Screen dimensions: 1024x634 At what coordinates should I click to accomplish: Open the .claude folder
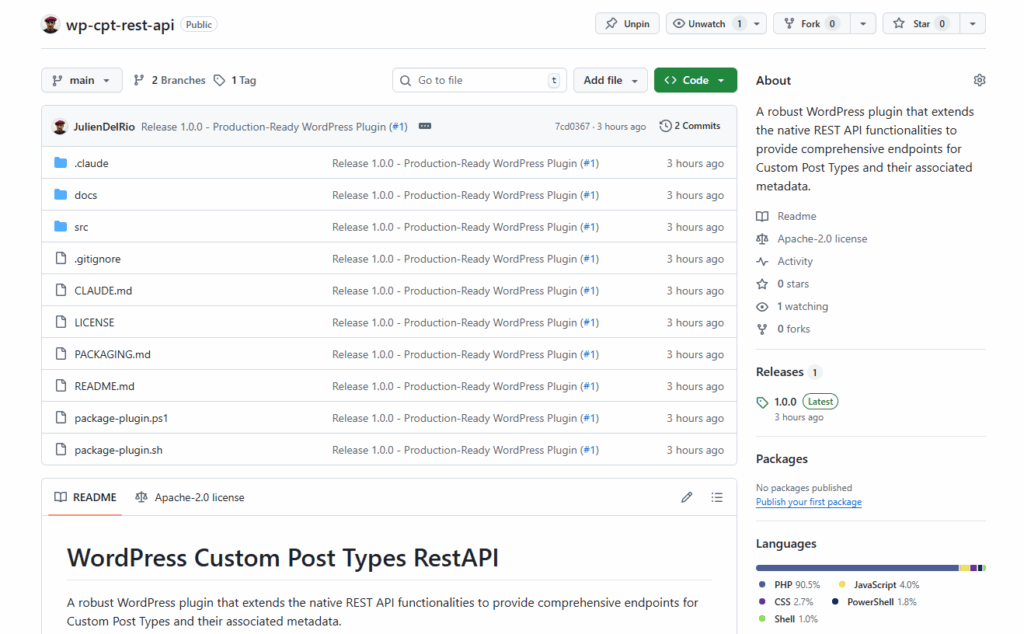click(91, 163)
